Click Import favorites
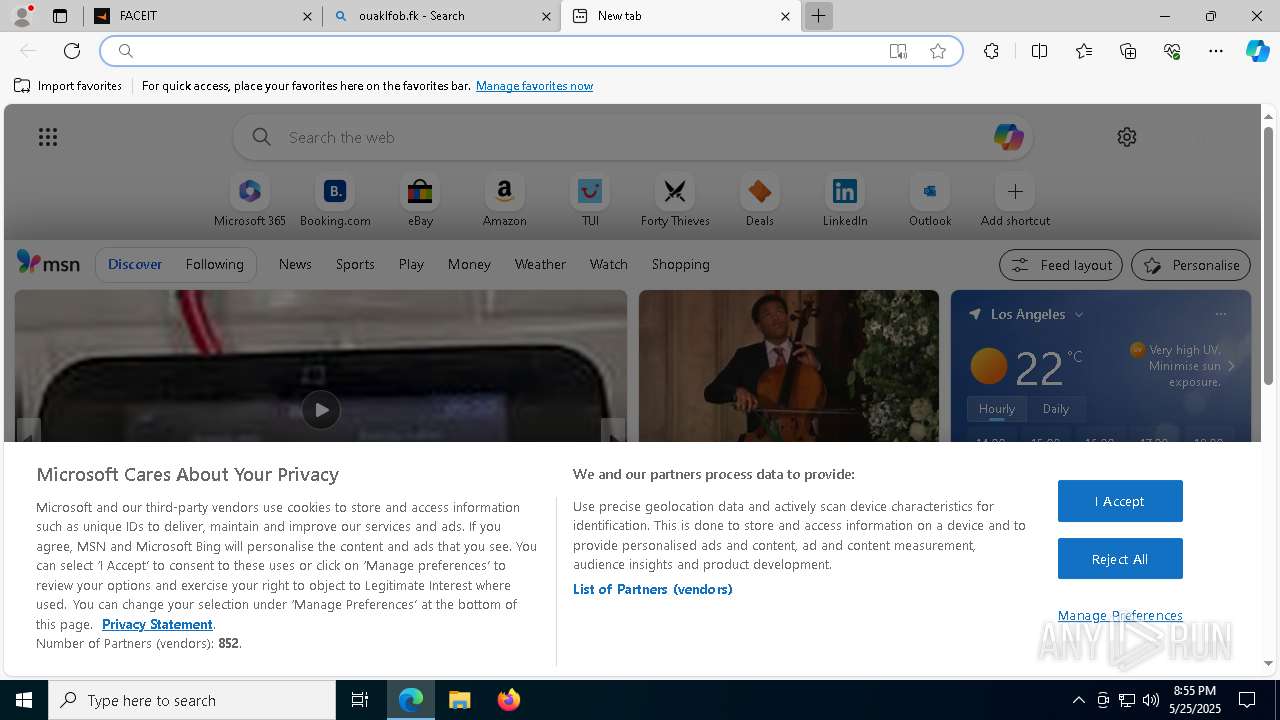Image resolution: width=1280 pixels, height=720 pixels. (68, 86)
